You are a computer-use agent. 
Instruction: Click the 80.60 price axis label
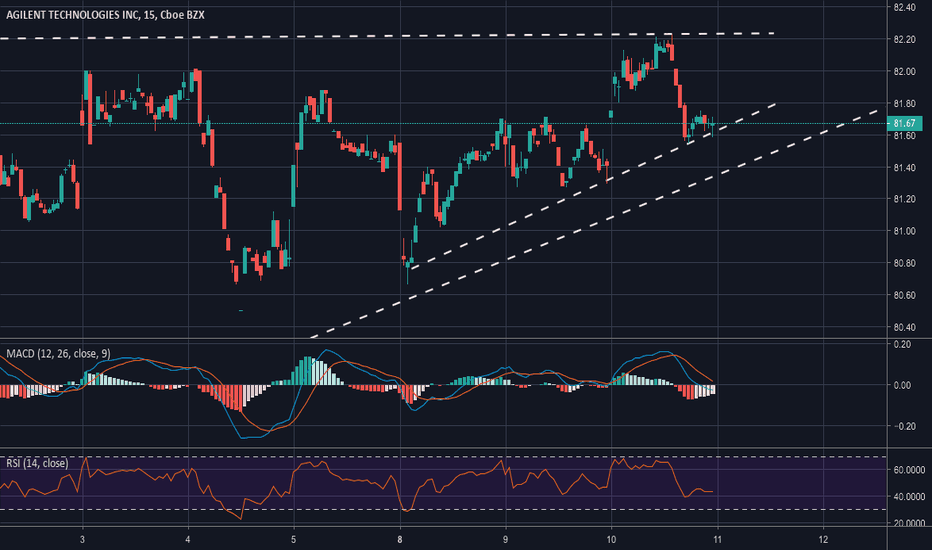coord(904,296)
